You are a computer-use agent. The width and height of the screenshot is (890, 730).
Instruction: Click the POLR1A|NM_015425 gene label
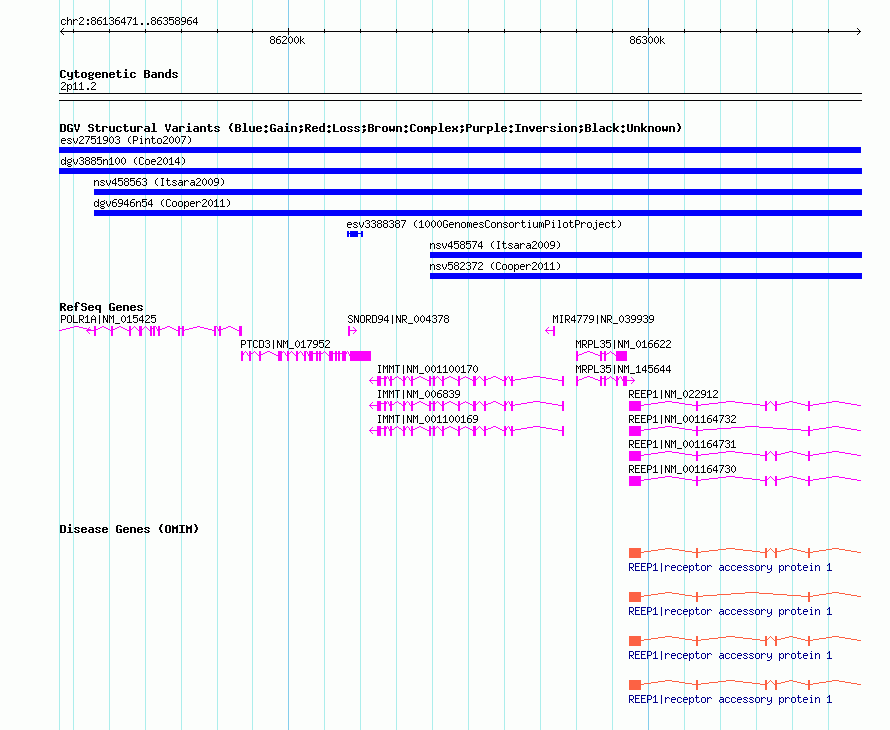point(108,320)
